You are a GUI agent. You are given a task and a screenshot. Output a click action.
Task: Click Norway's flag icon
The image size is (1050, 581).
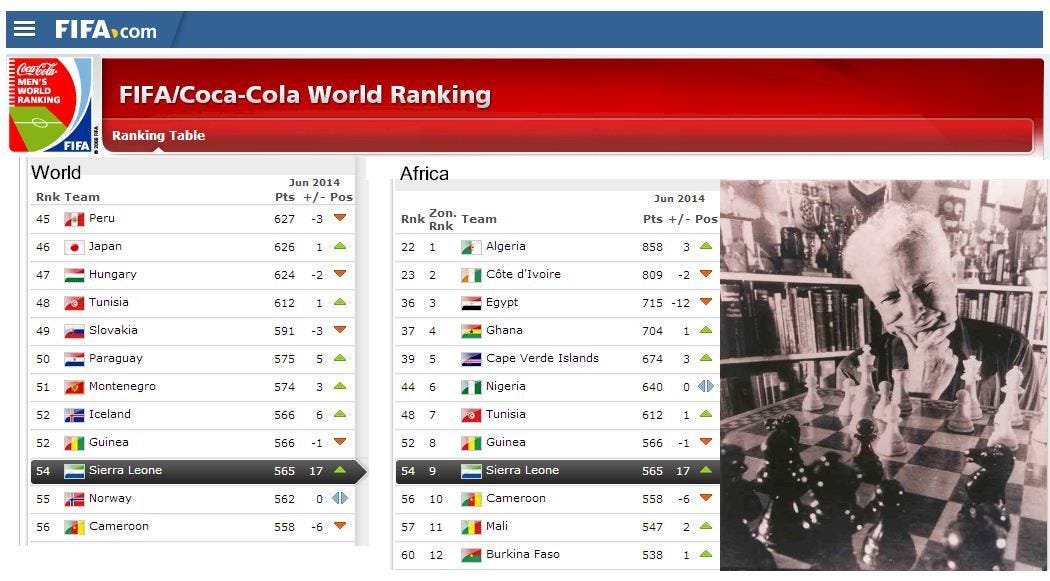tap(74, 499)
